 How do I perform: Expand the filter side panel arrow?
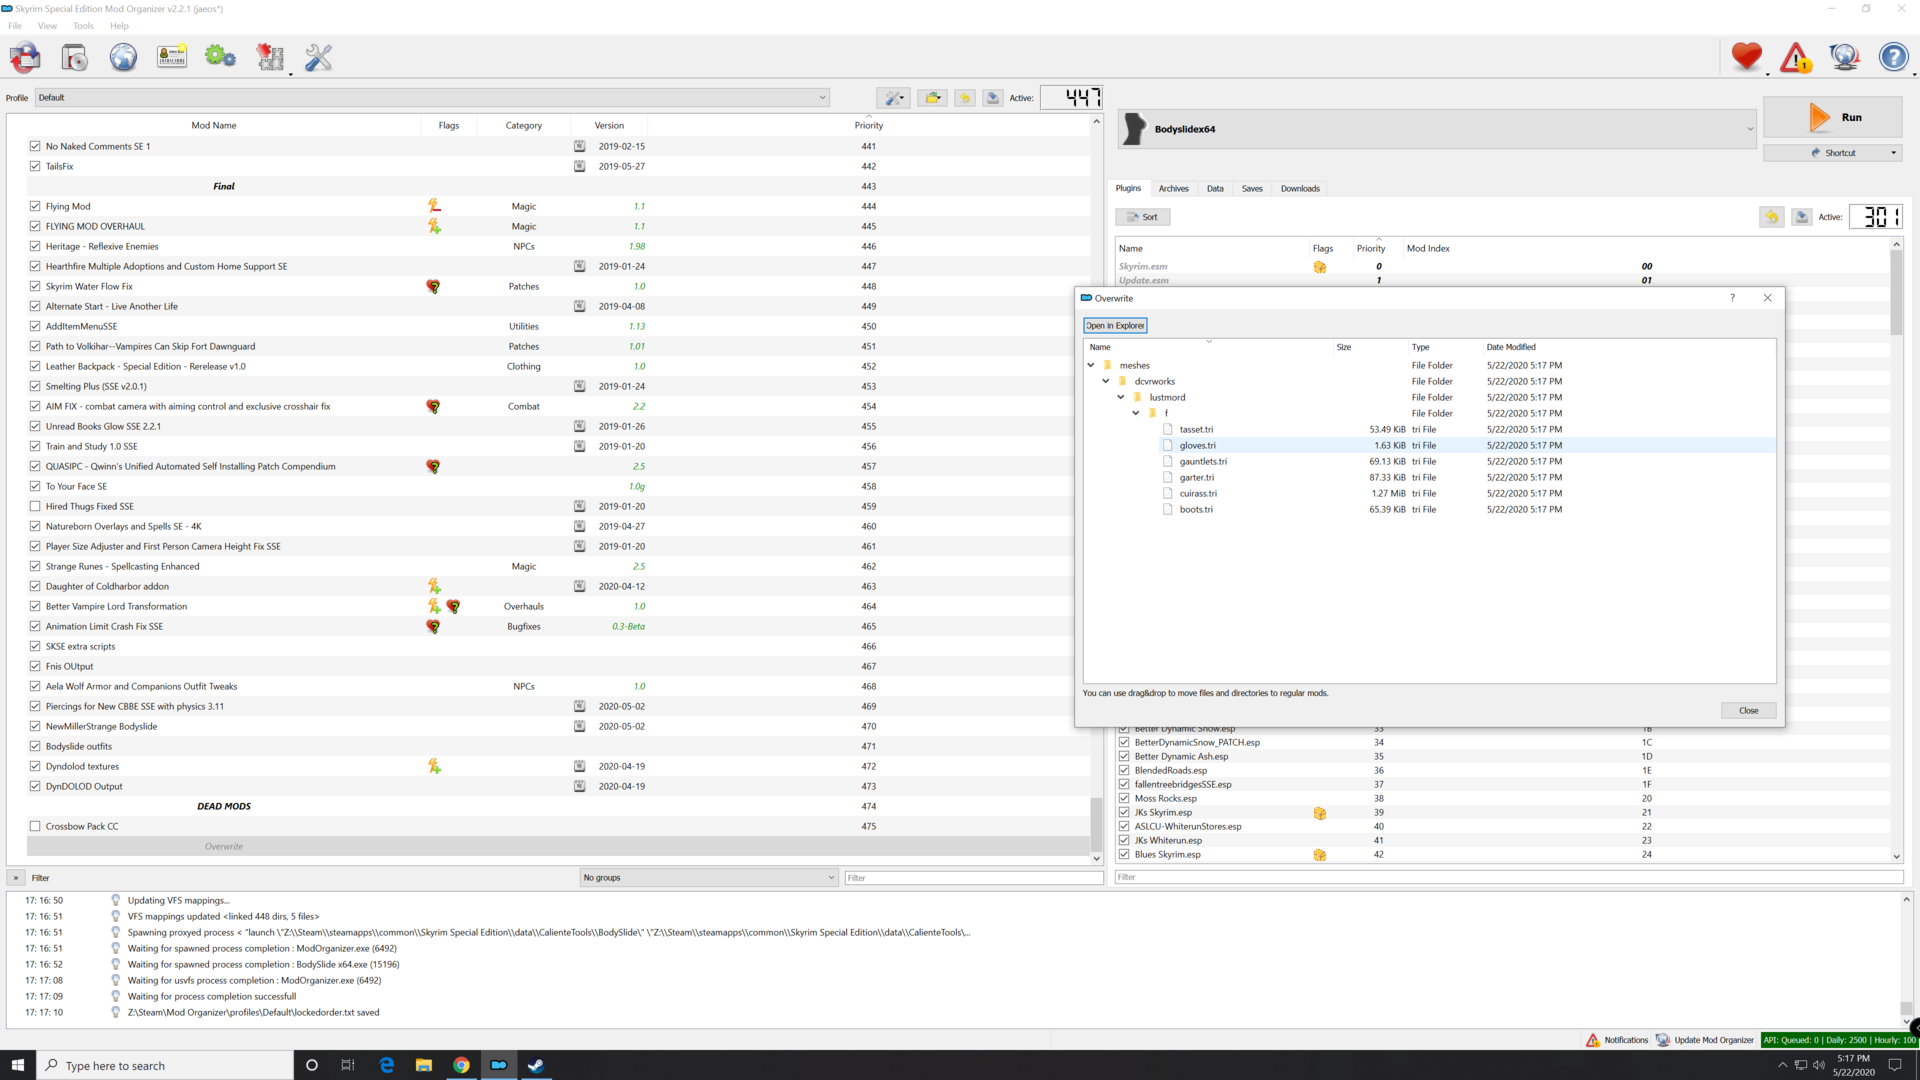(16, 878)
